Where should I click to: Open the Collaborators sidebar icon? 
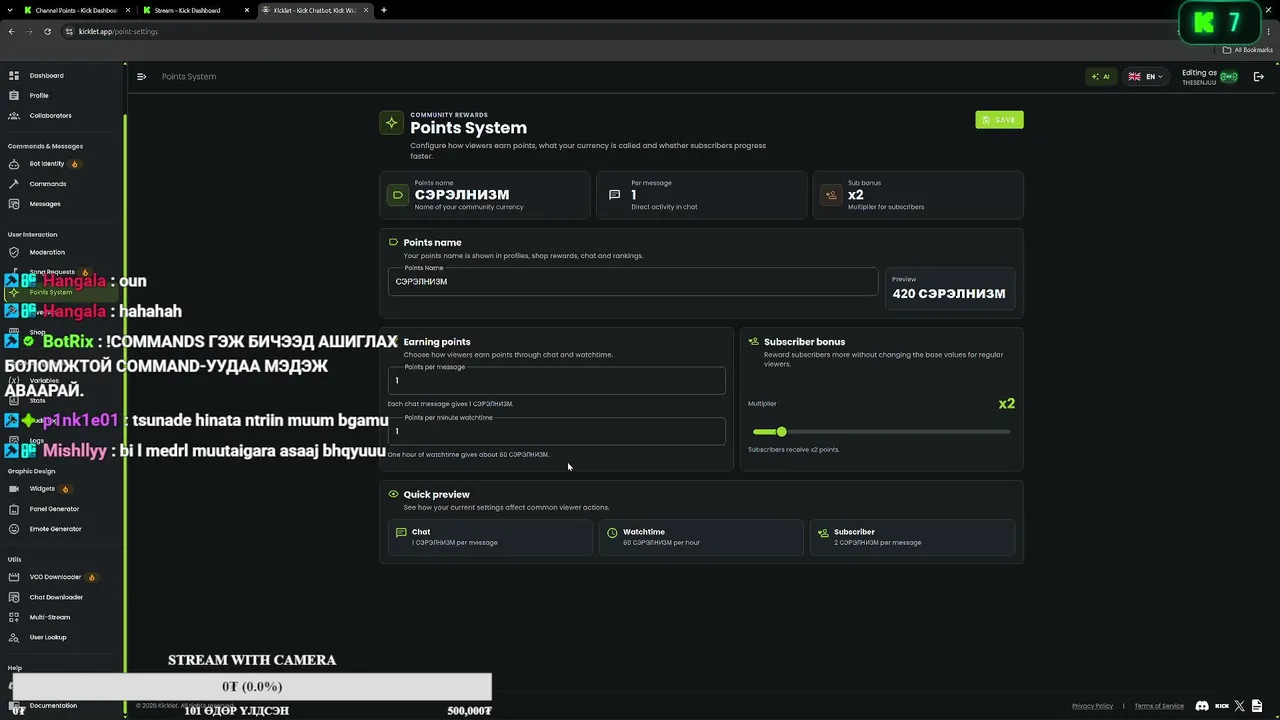[x=14, y=116]
